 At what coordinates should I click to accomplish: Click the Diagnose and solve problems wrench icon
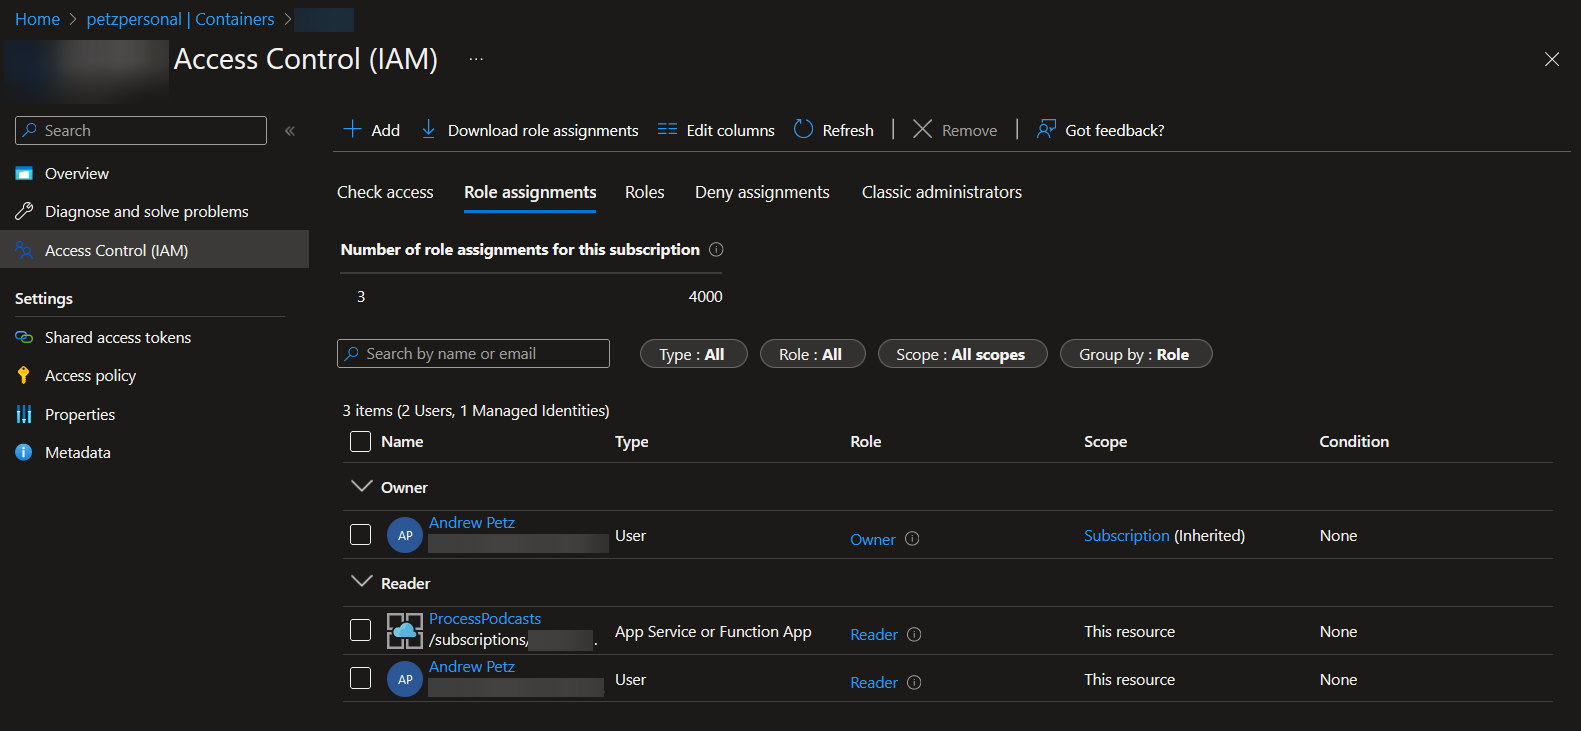coord(24,211)
